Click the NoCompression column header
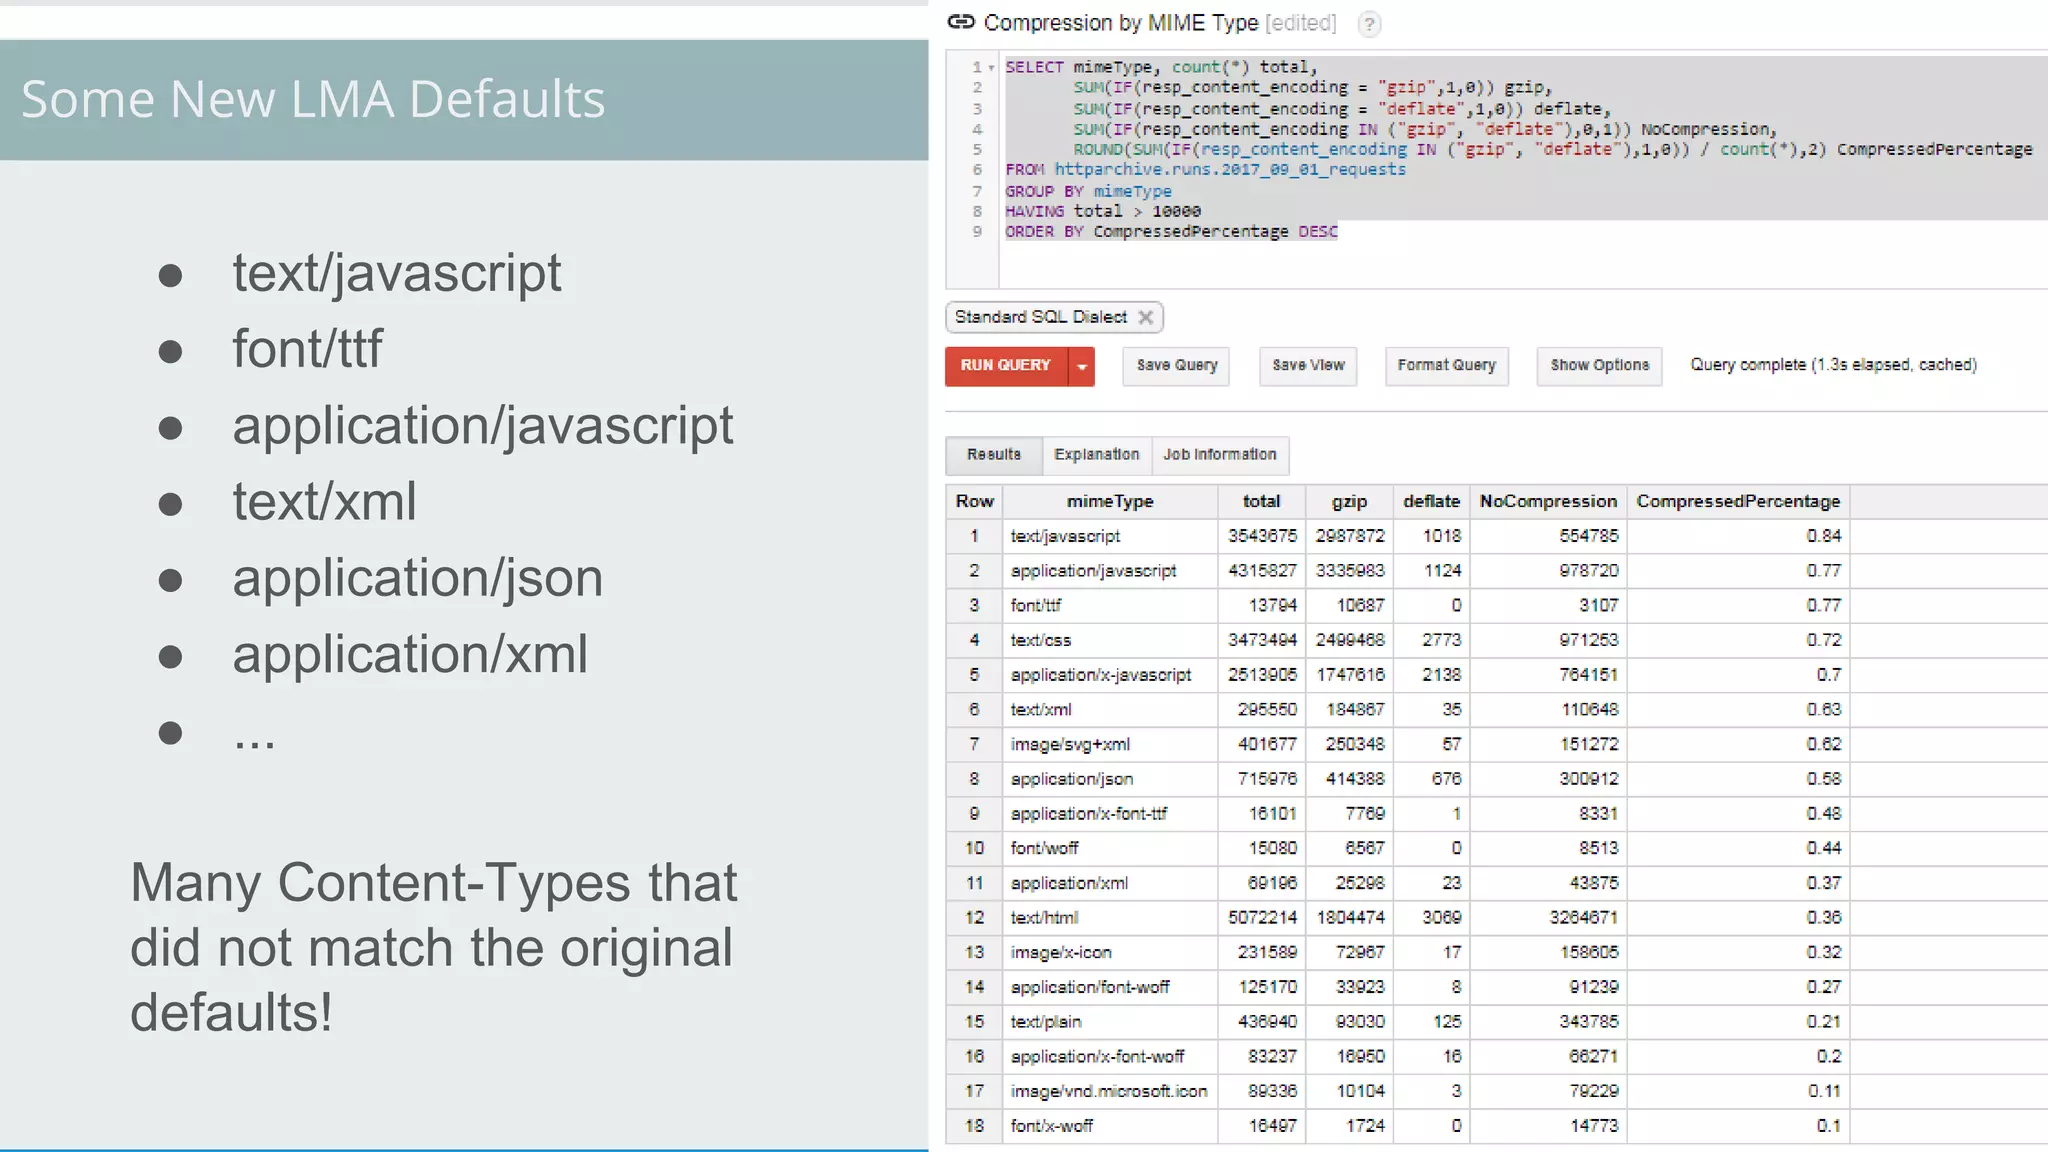The height and width of the screenshot is (1152, 2048). [1548, 502]
